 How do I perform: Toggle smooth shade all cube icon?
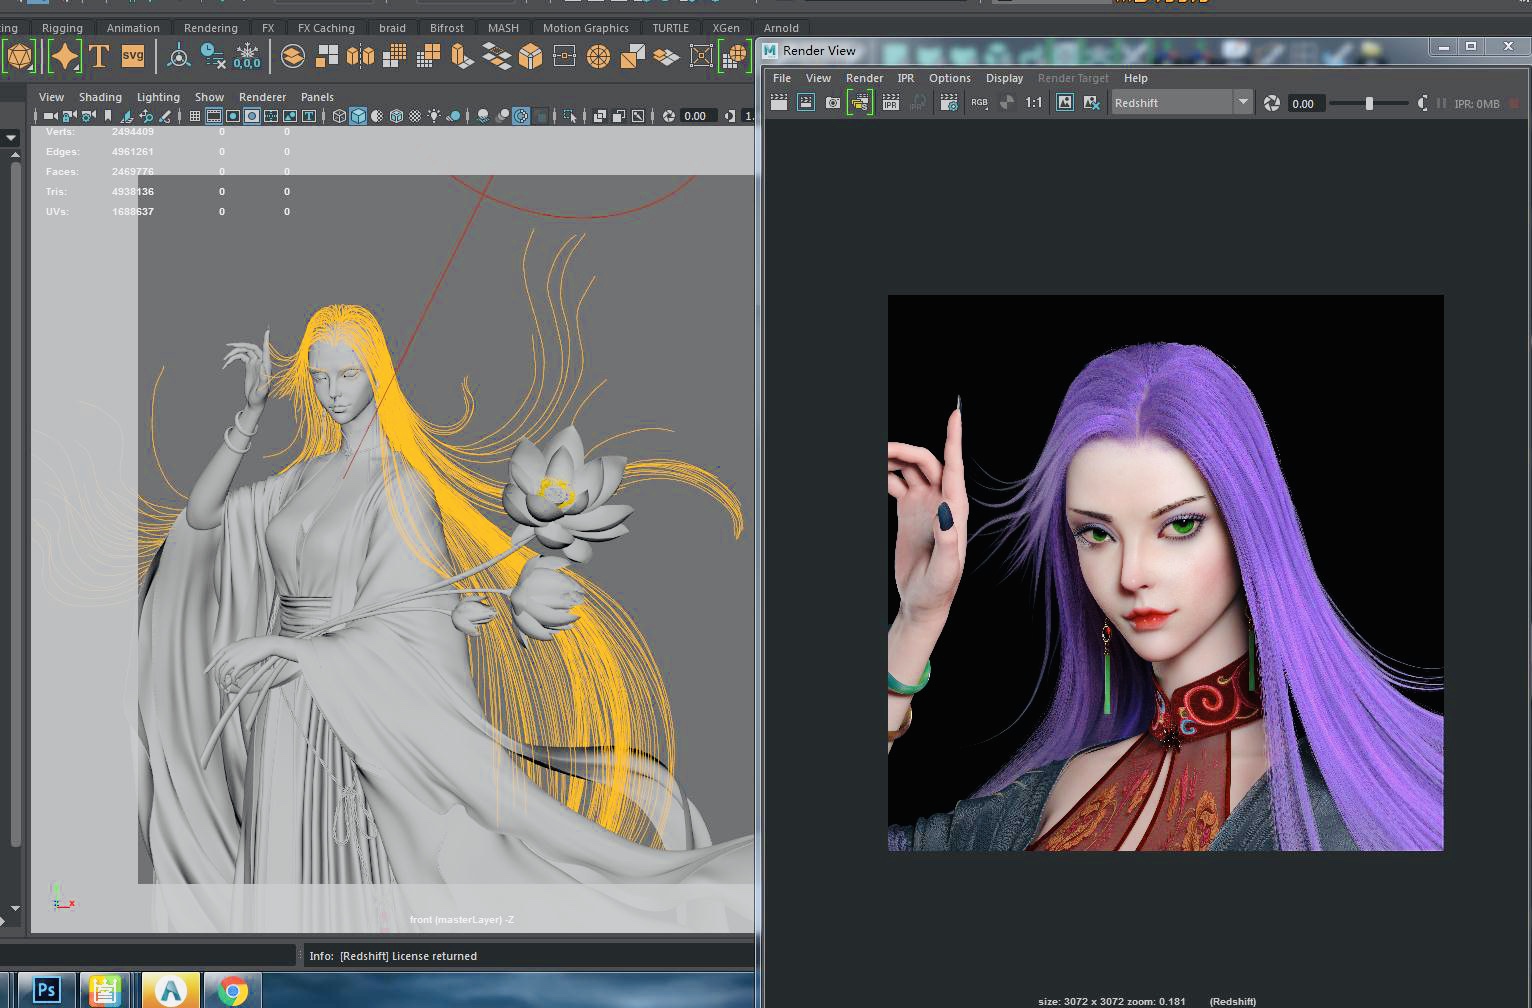[x=358, y=116]
